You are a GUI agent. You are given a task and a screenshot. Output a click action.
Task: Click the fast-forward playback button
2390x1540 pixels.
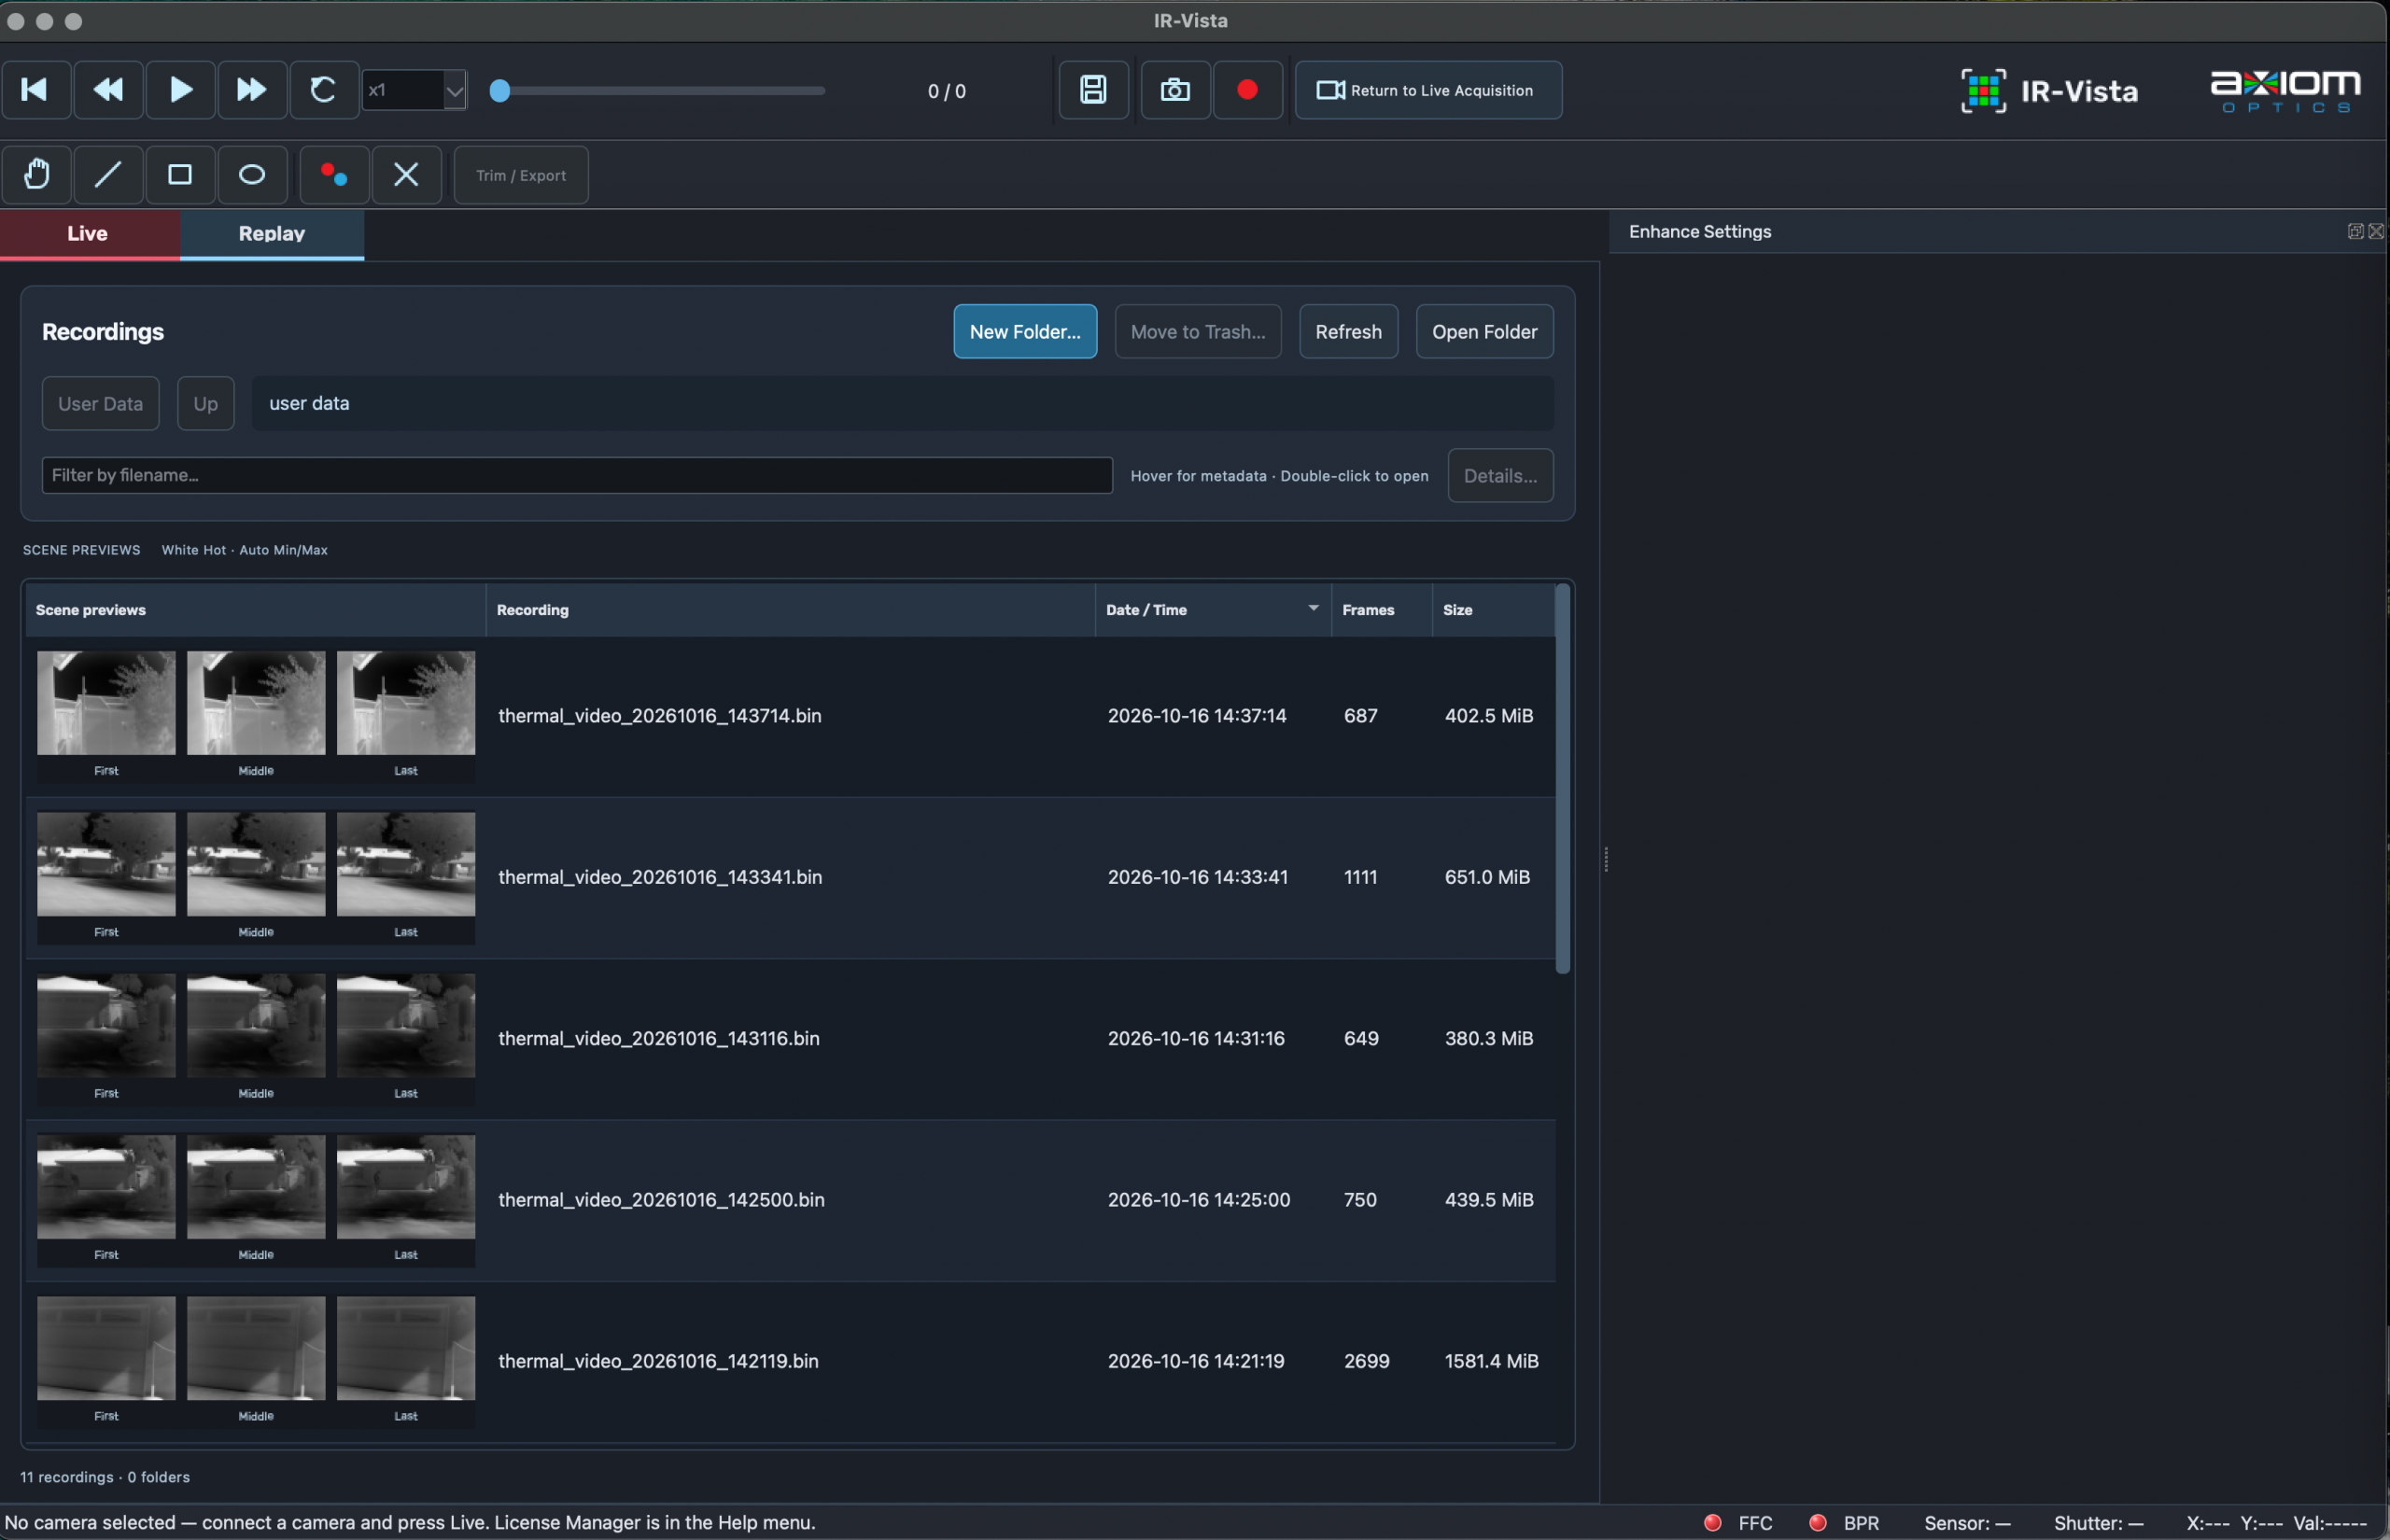coord(252,90)
